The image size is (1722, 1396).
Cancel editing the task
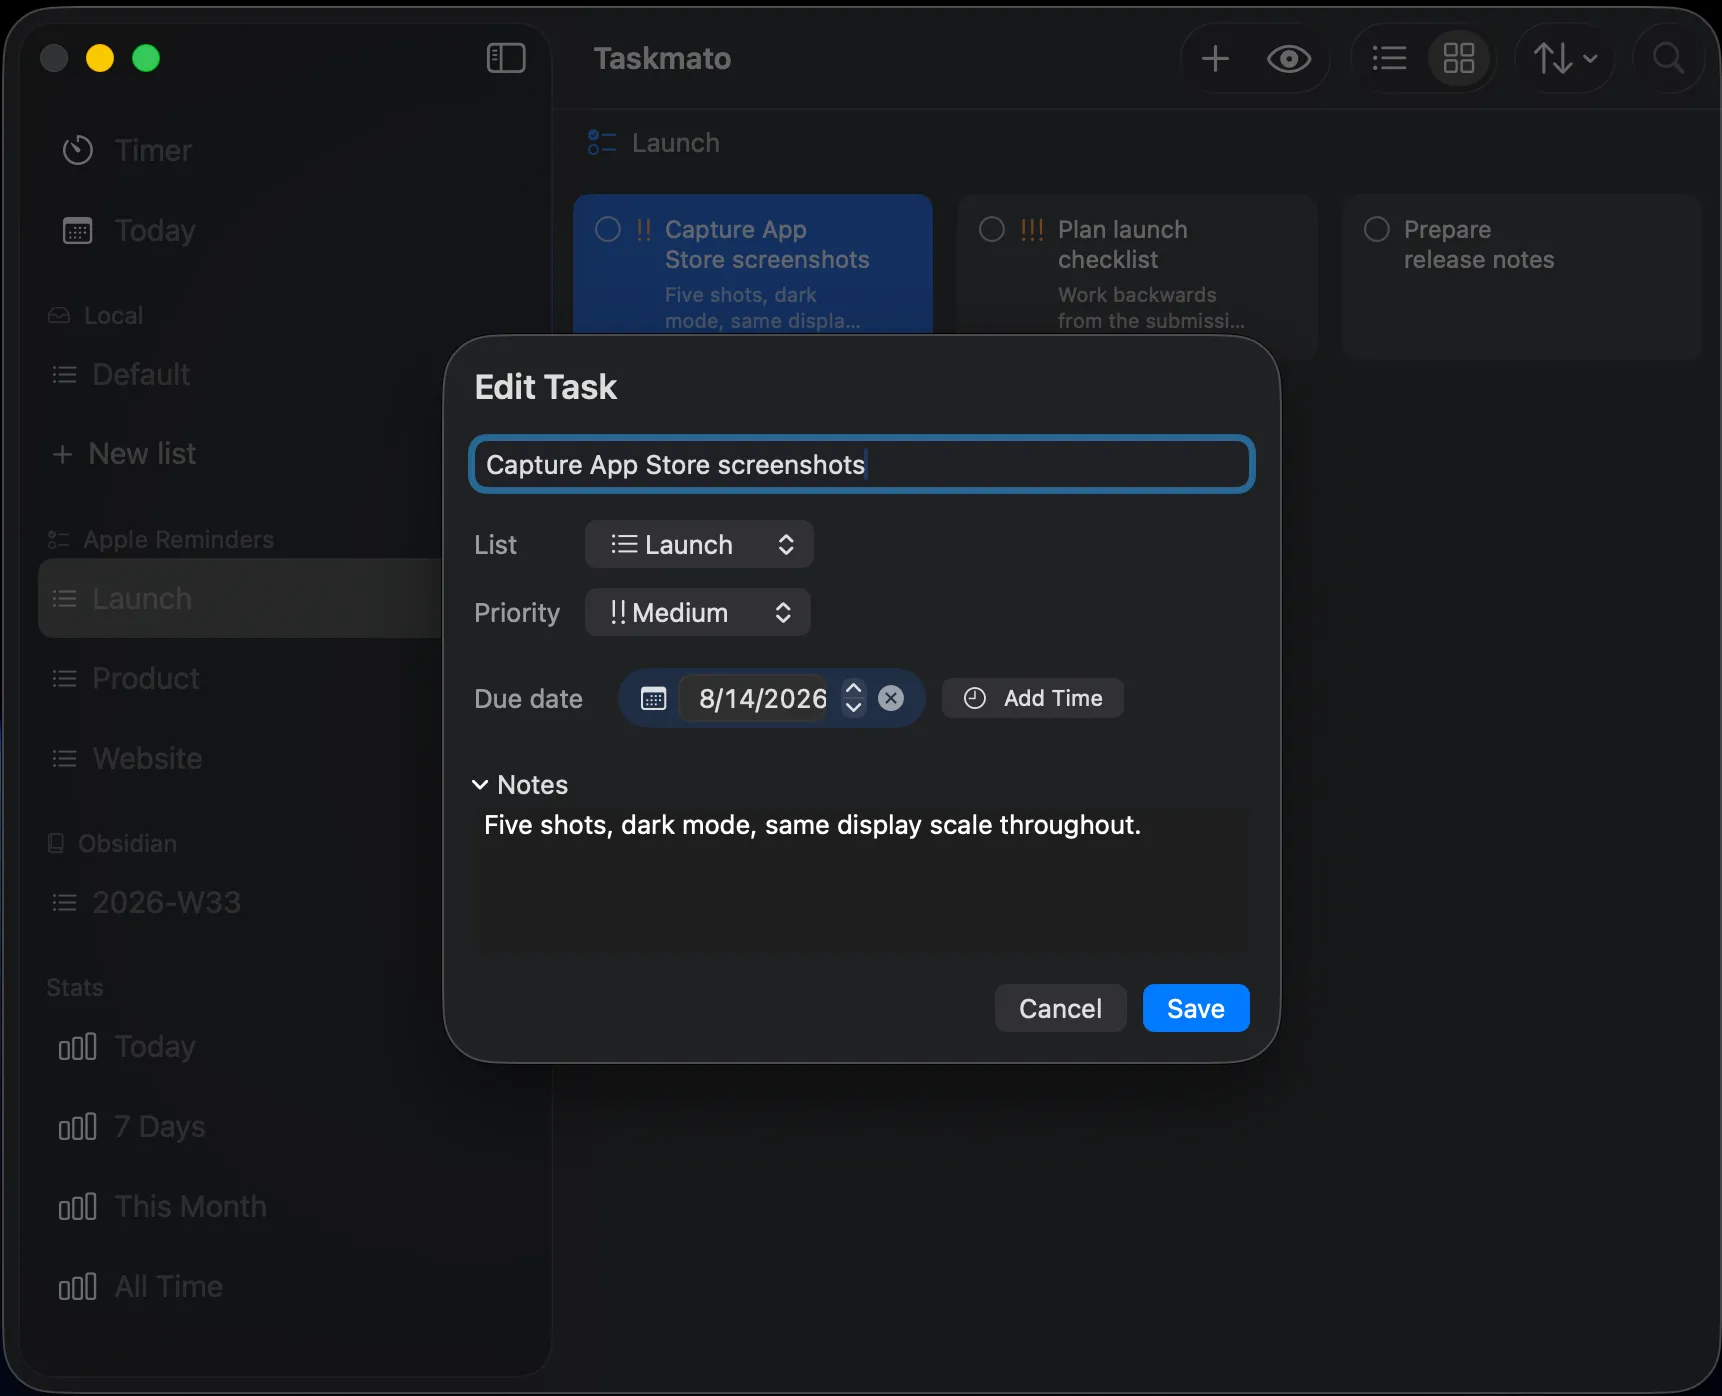(x=1061, y=1008)
